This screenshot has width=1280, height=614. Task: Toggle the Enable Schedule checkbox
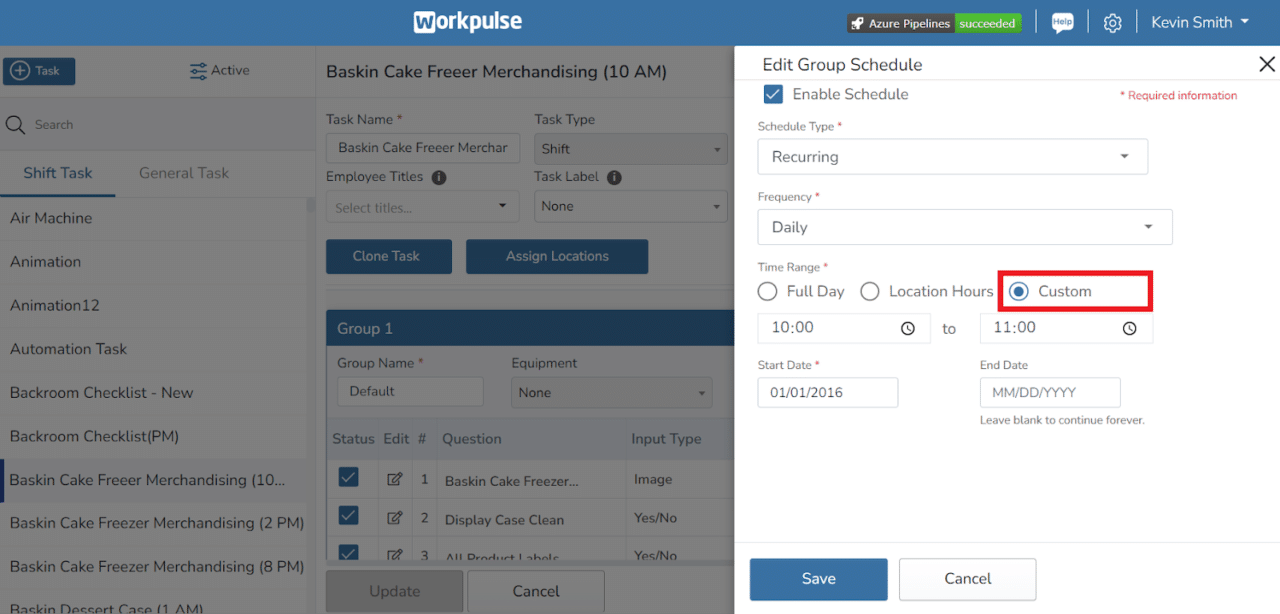(773, 94)
